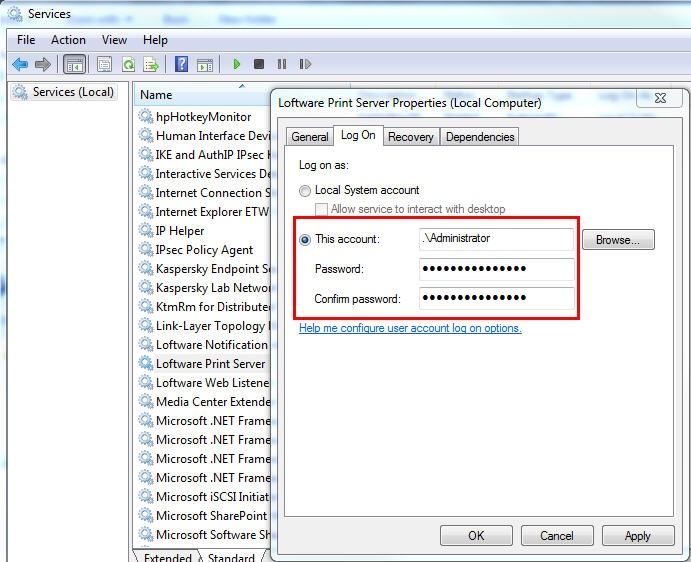Viewport: 691px width, 562px height.
Task: Select IP Helper service row
Action: coord(203,230)
